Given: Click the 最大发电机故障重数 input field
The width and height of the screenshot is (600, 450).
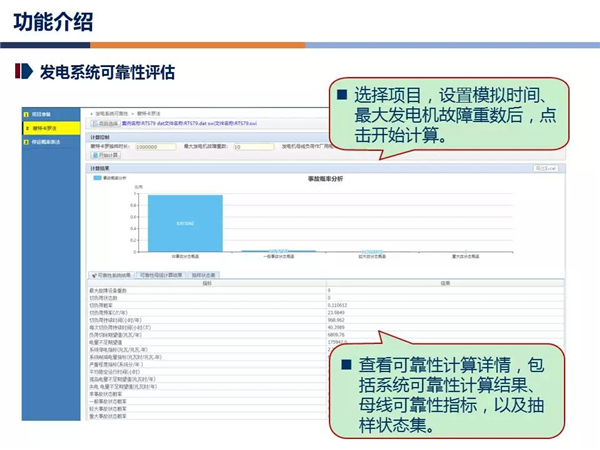Looking at the screenshot, I should pyautogui.click(x=251, y=146).
